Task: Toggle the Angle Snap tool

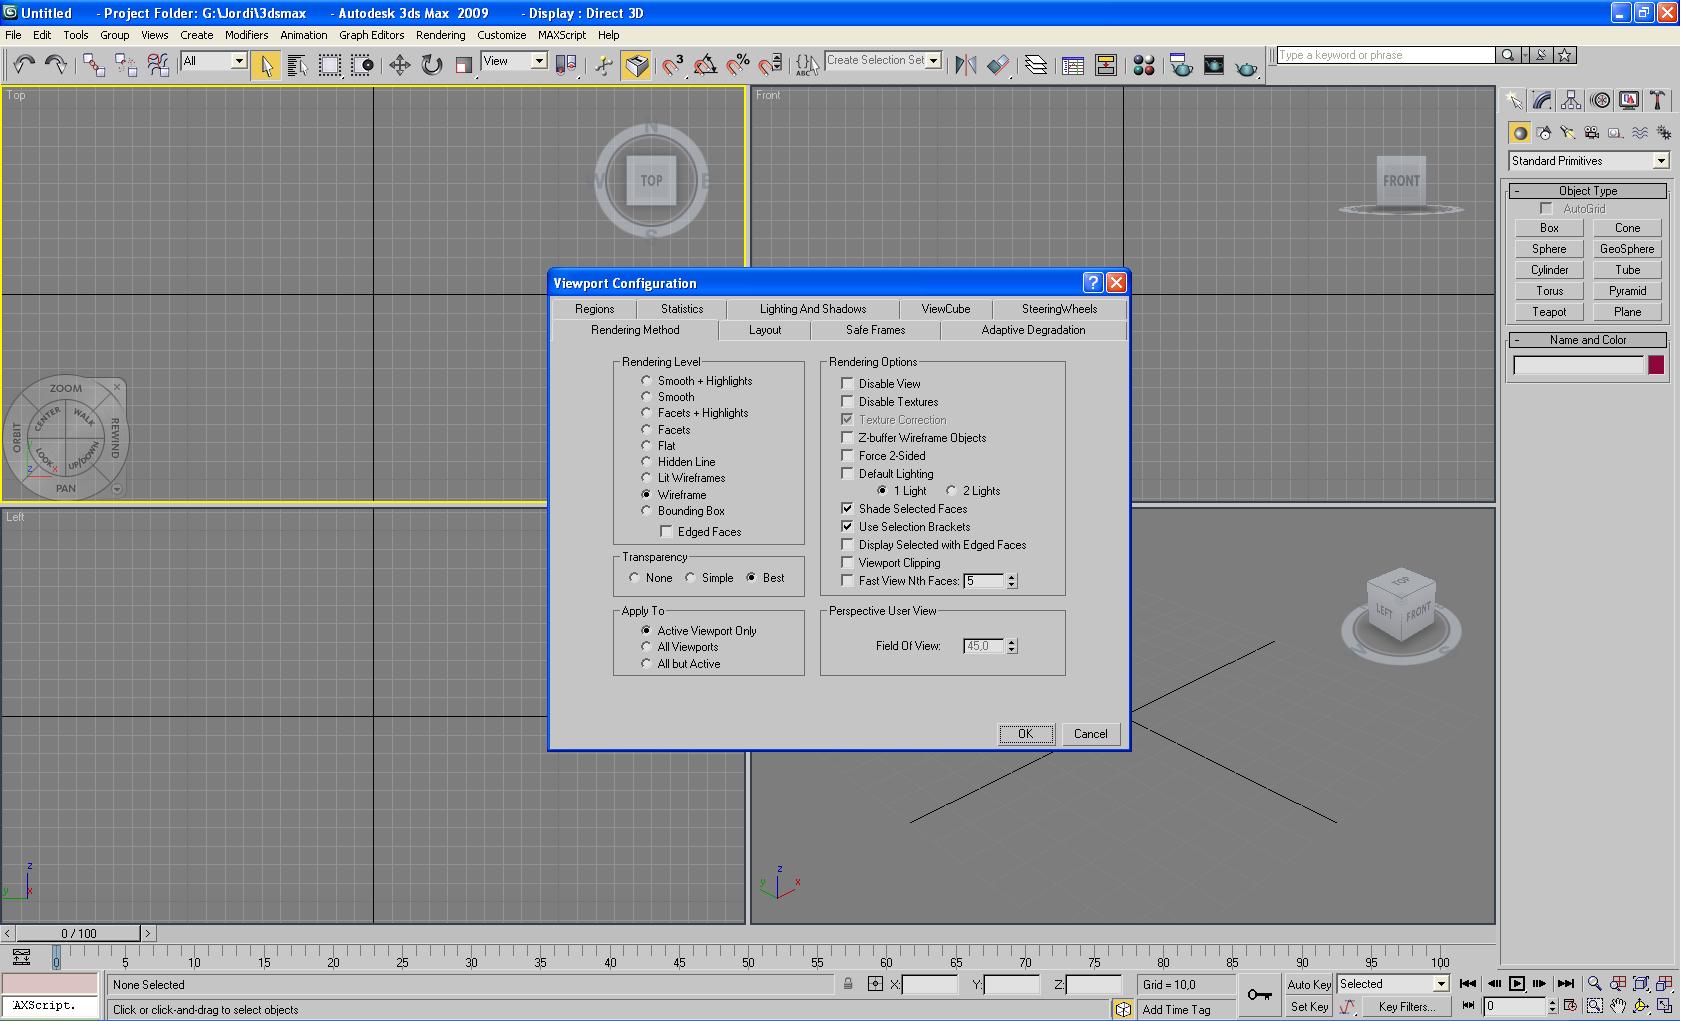Action: click(705, 65)
